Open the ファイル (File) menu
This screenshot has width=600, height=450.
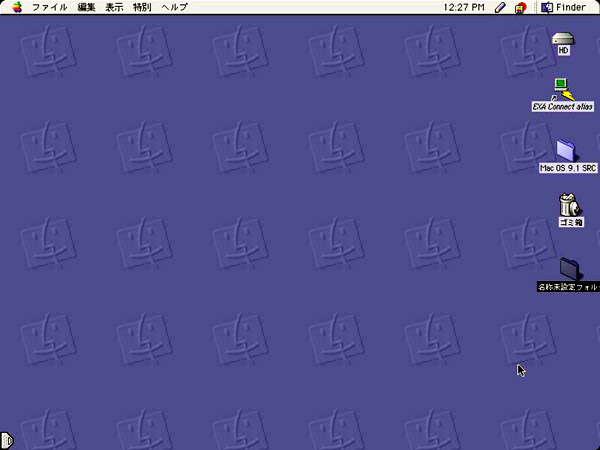click(x=50, y=7)
